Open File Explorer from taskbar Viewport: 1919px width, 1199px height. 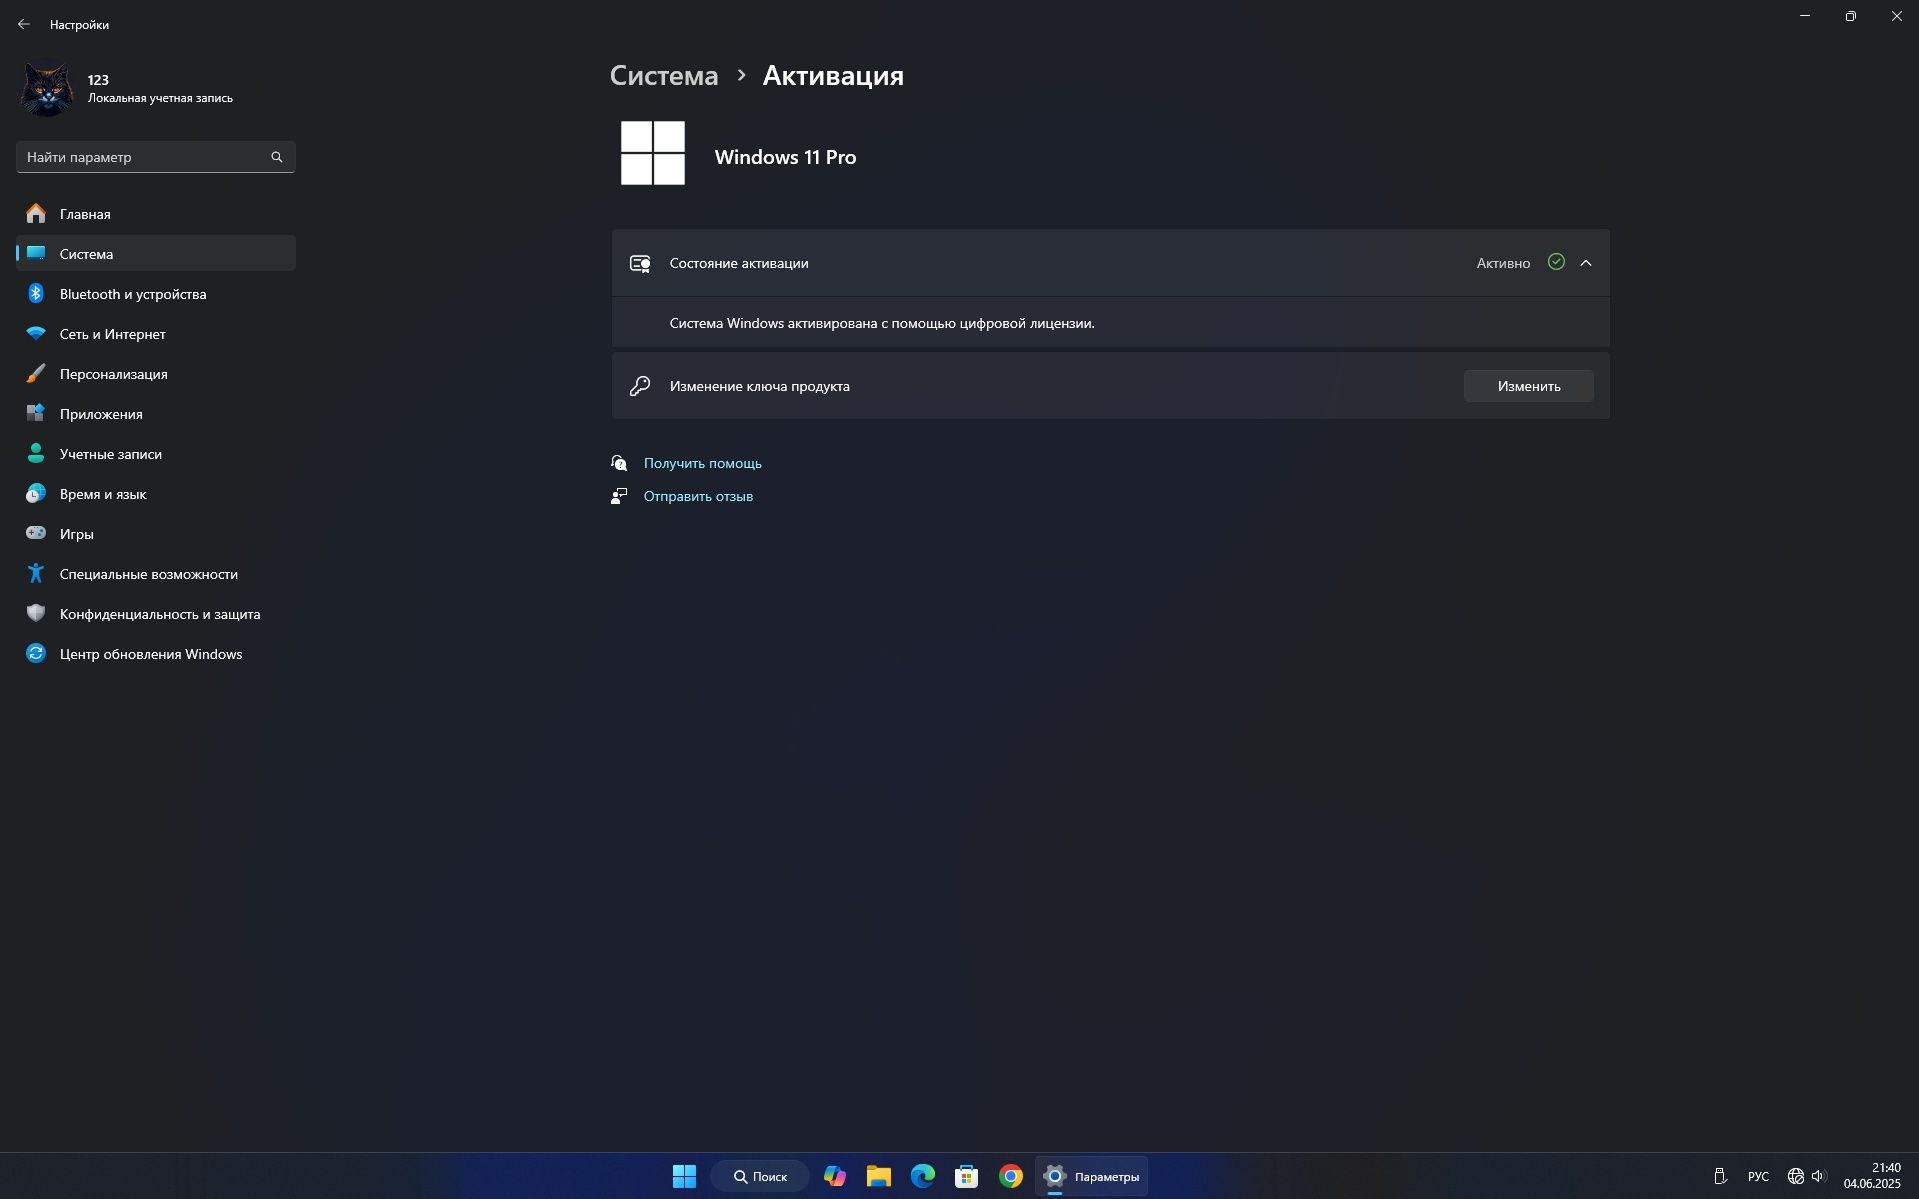click(879, 1176)
